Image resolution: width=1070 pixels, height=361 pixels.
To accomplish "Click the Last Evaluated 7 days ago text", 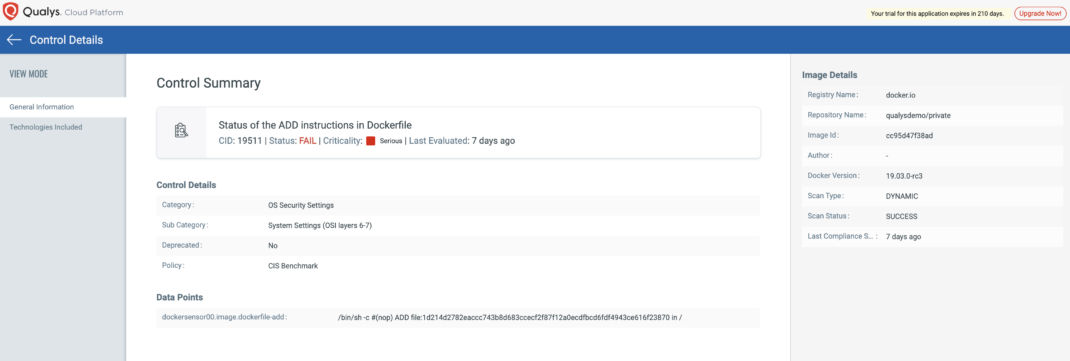I will [x=462, y=141].
